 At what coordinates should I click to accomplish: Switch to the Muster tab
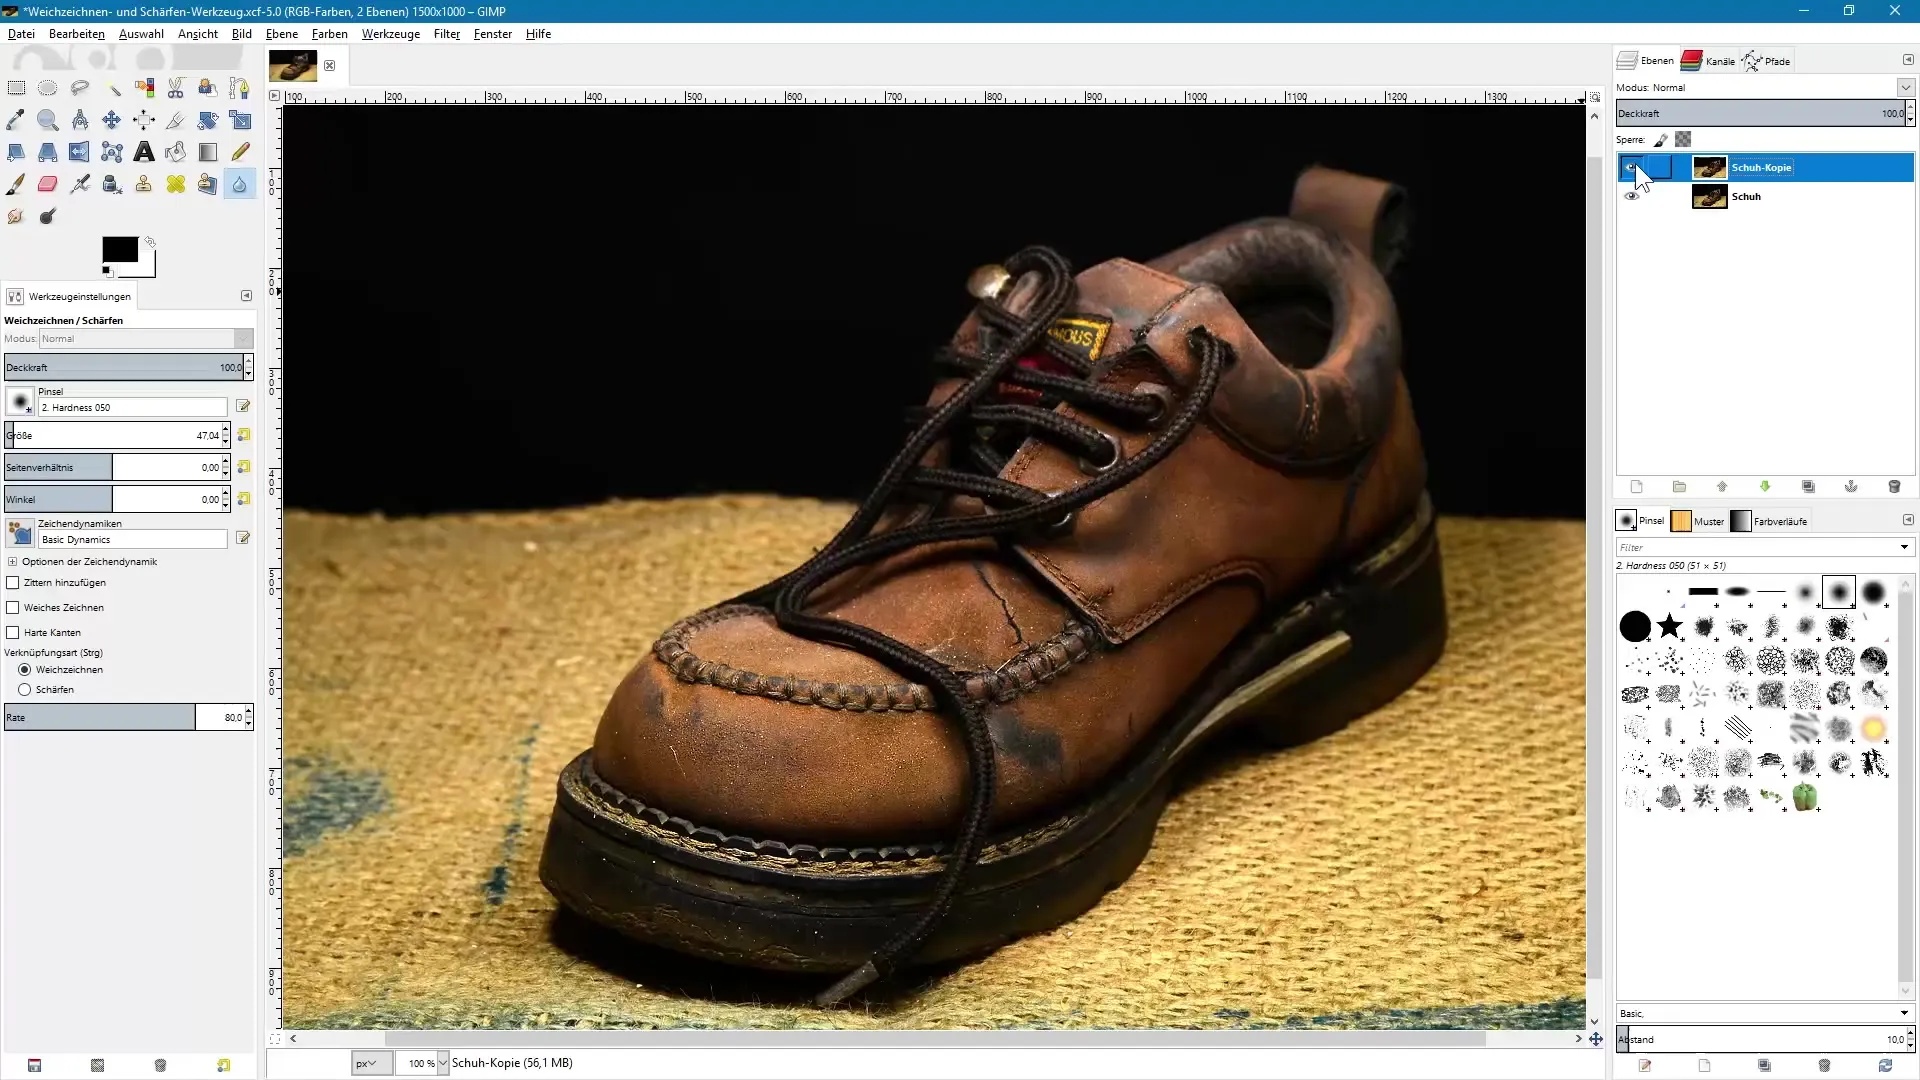coord(1698,521)
